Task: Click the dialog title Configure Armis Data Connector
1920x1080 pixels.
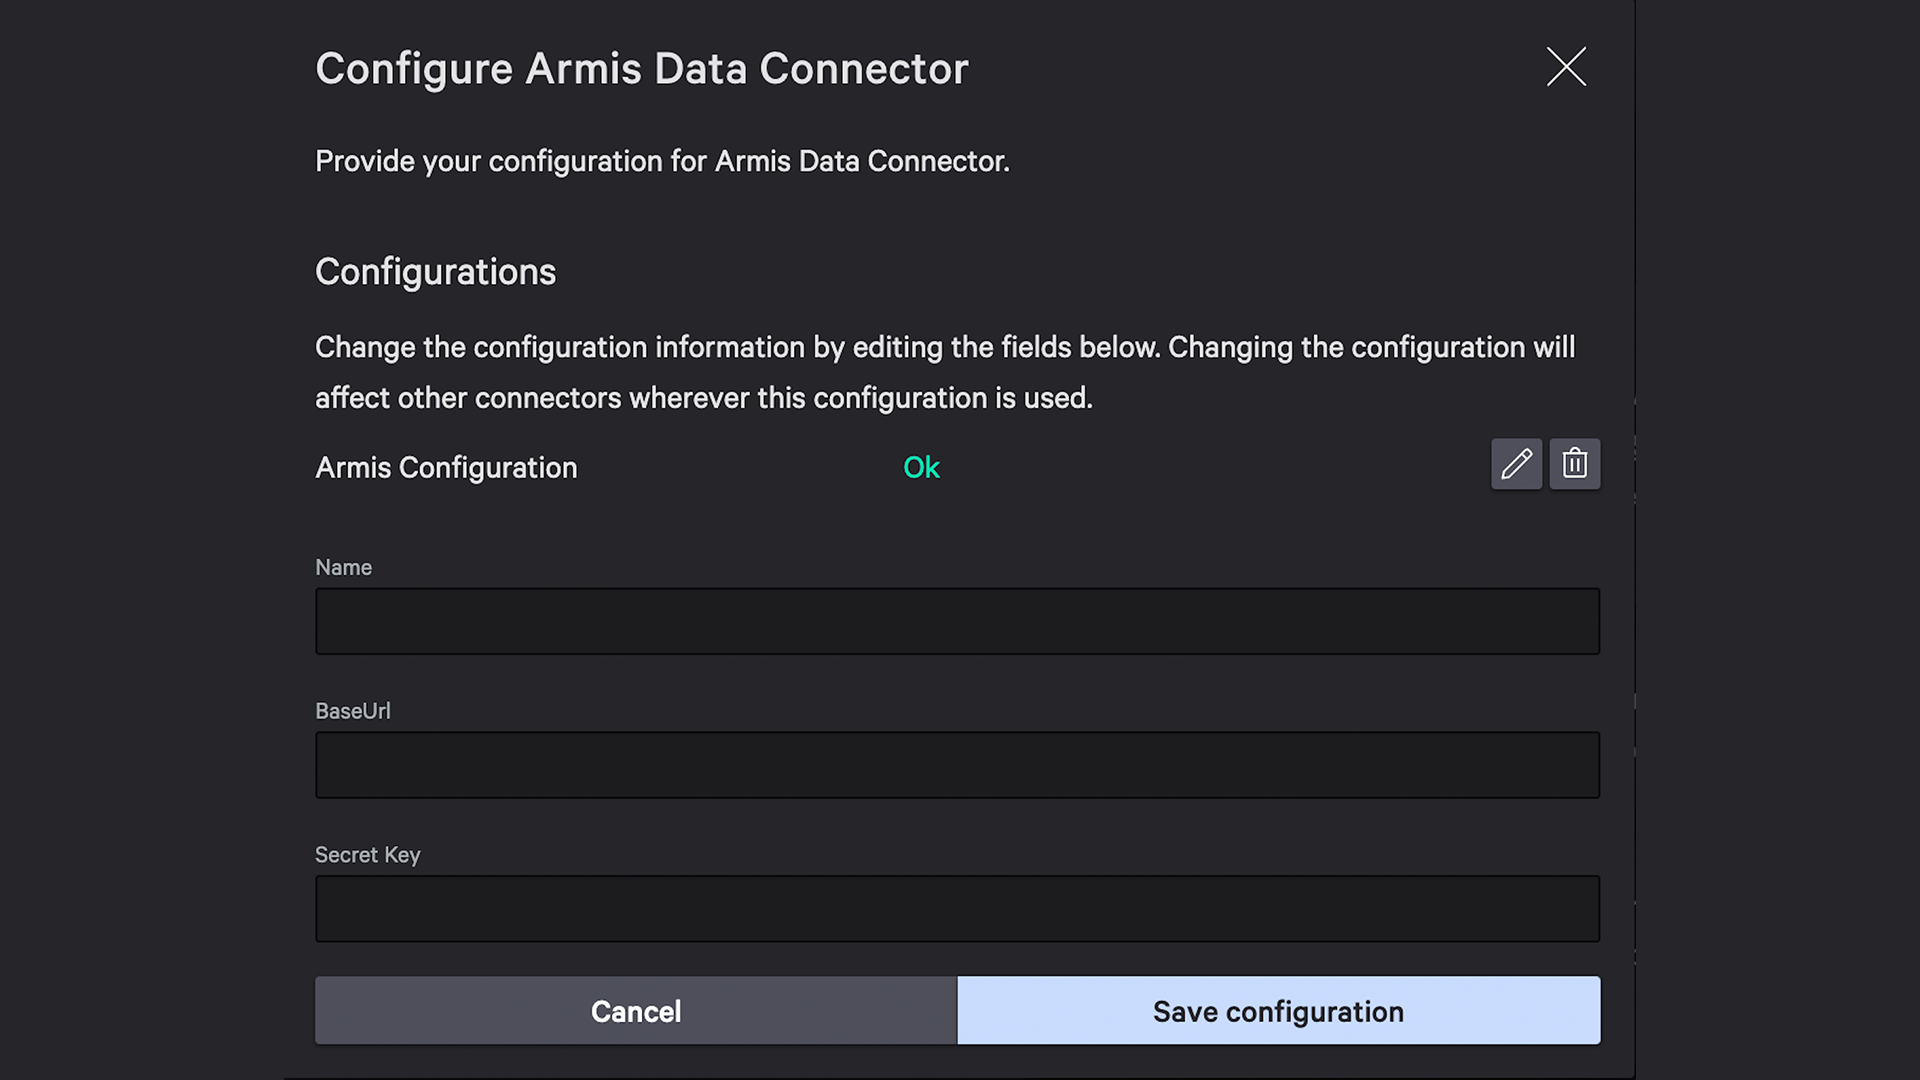Action: coord(641,69)
